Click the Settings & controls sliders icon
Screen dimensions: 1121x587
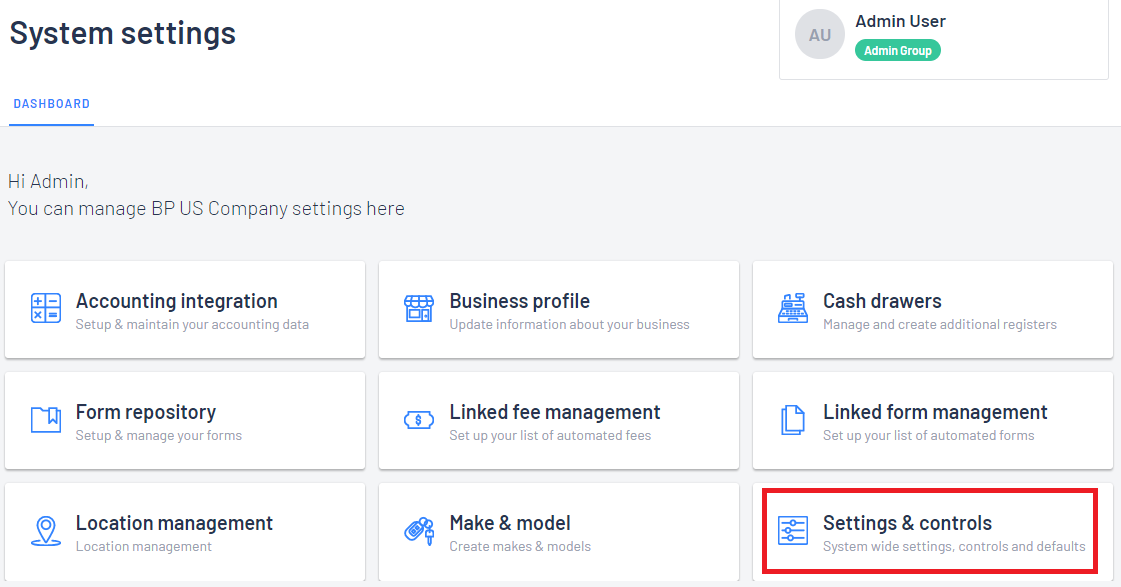[x=793, y=531]
